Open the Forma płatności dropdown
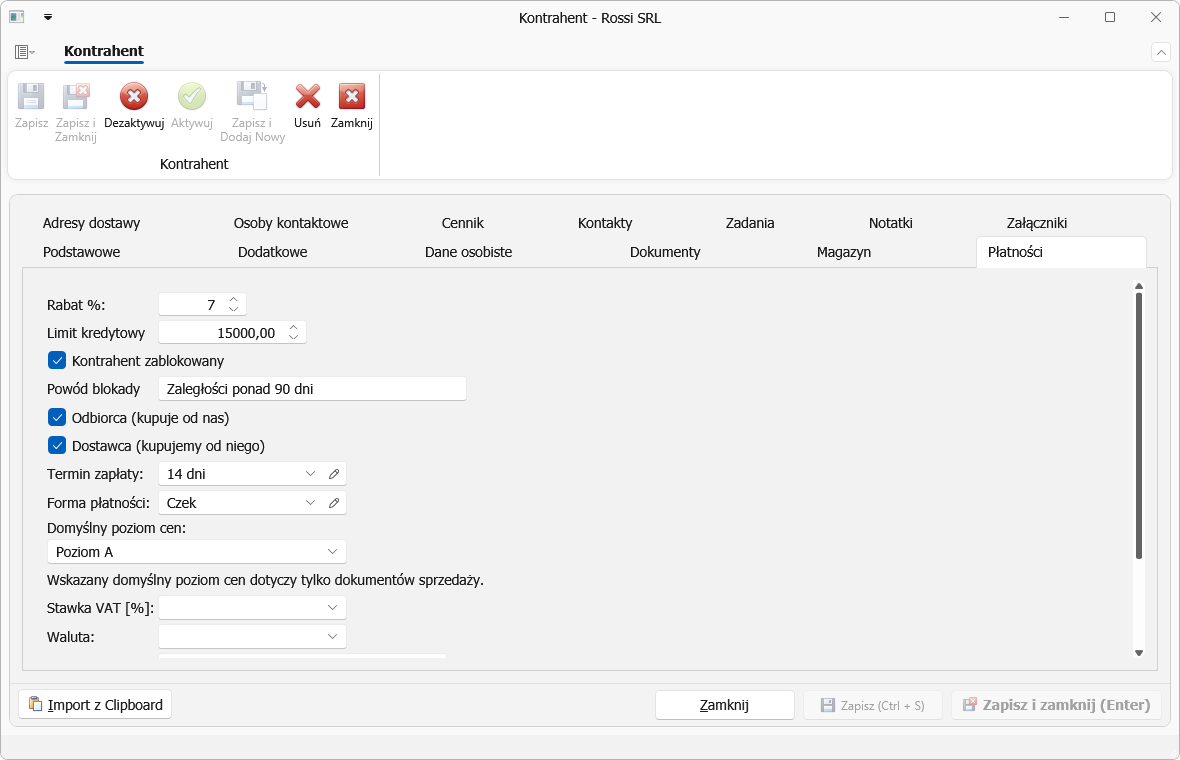 (310, 503)
